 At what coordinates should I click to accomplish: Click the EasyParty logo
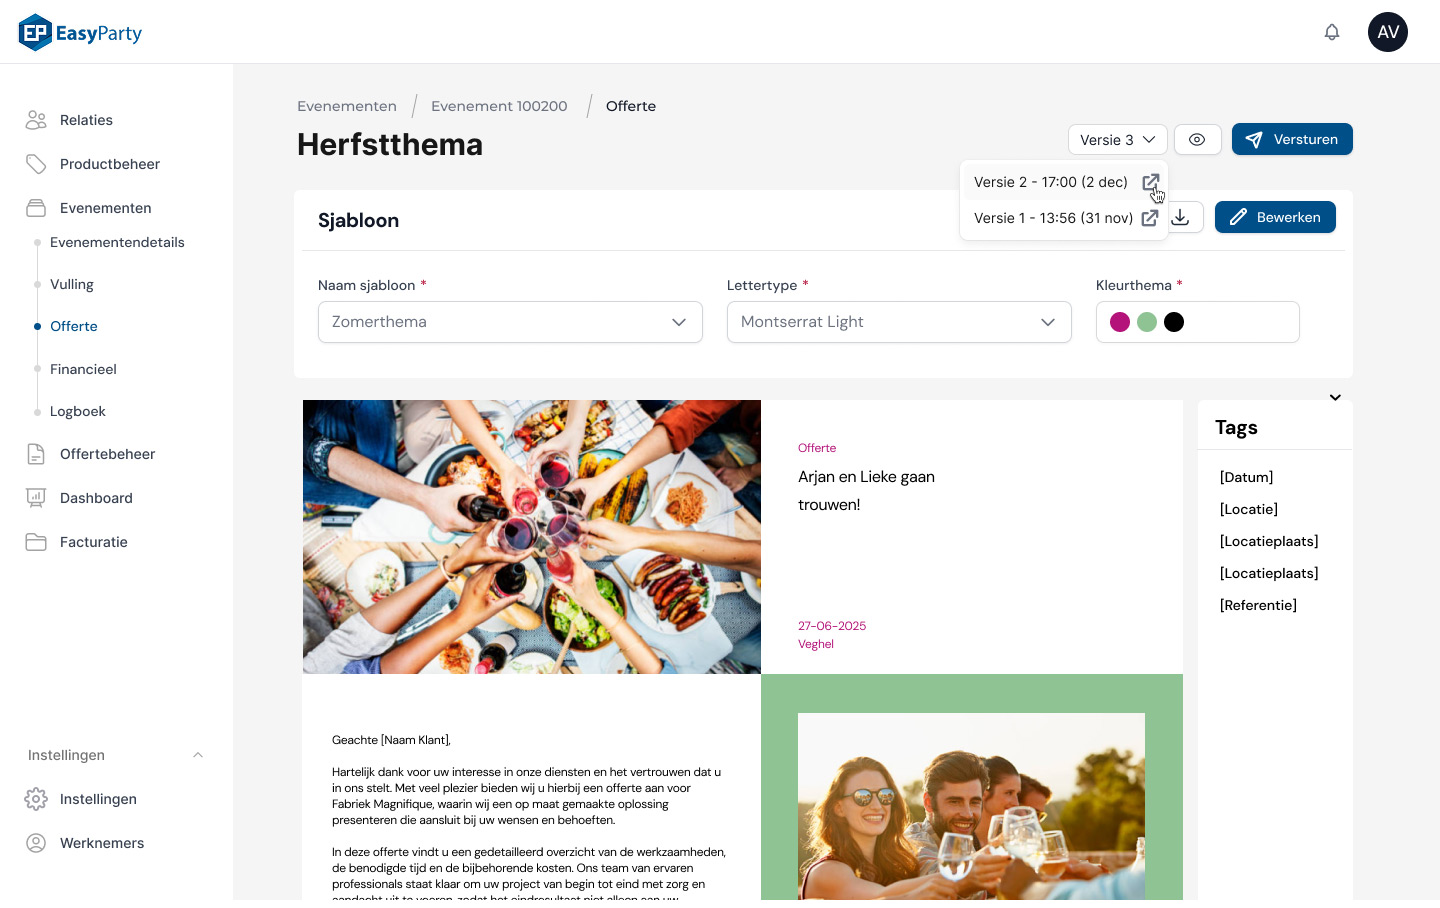click(x=80, y=33)
